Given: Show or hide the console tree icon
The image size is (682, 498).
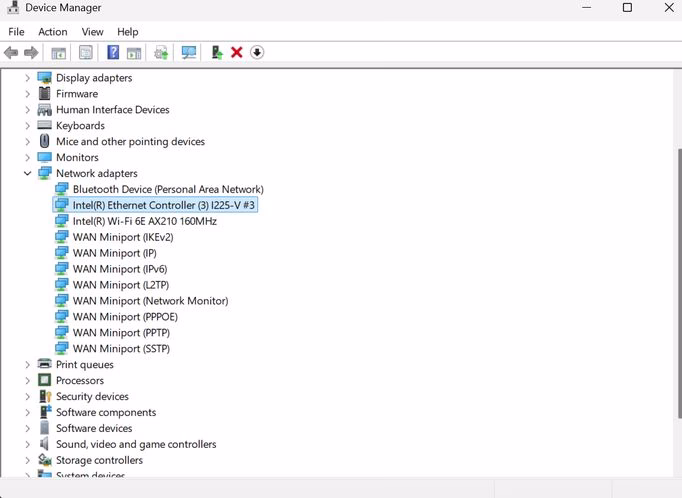Looking at the screenshot, I should [x=59, y=53].
